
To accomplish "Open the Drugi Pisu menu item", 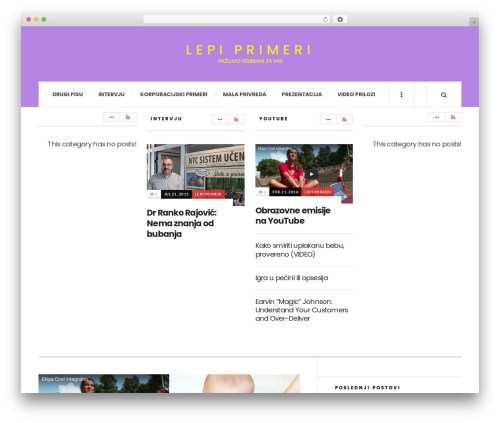I will click(x=68, y=94).
